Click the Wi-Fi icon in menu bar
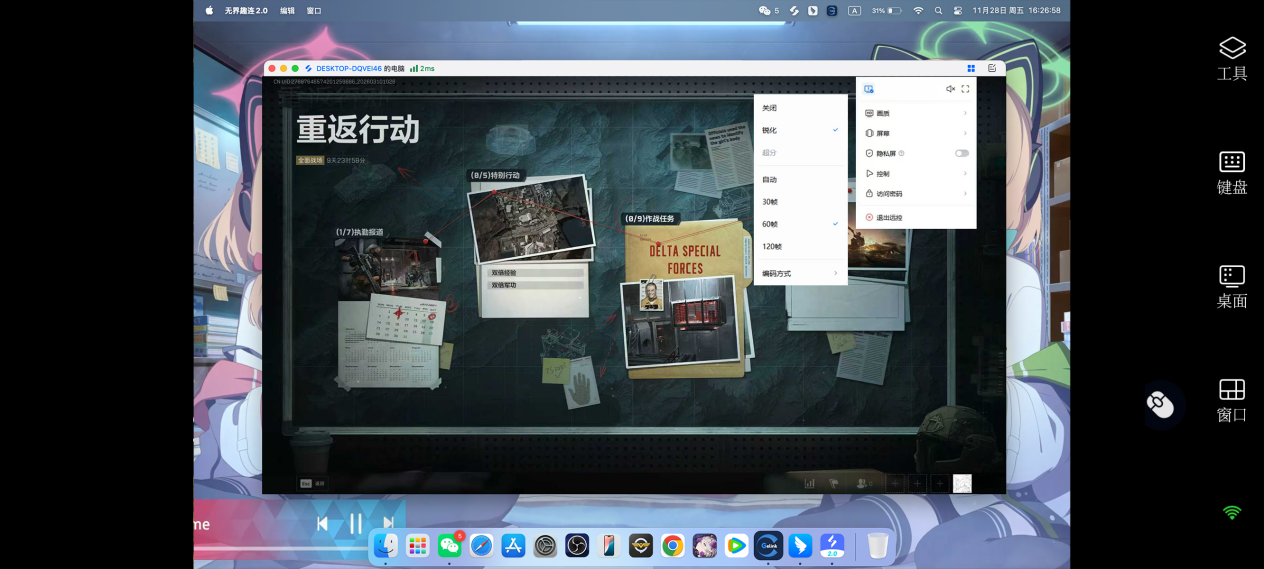This screenshot has height=569, width=1264. click(918, 10)
